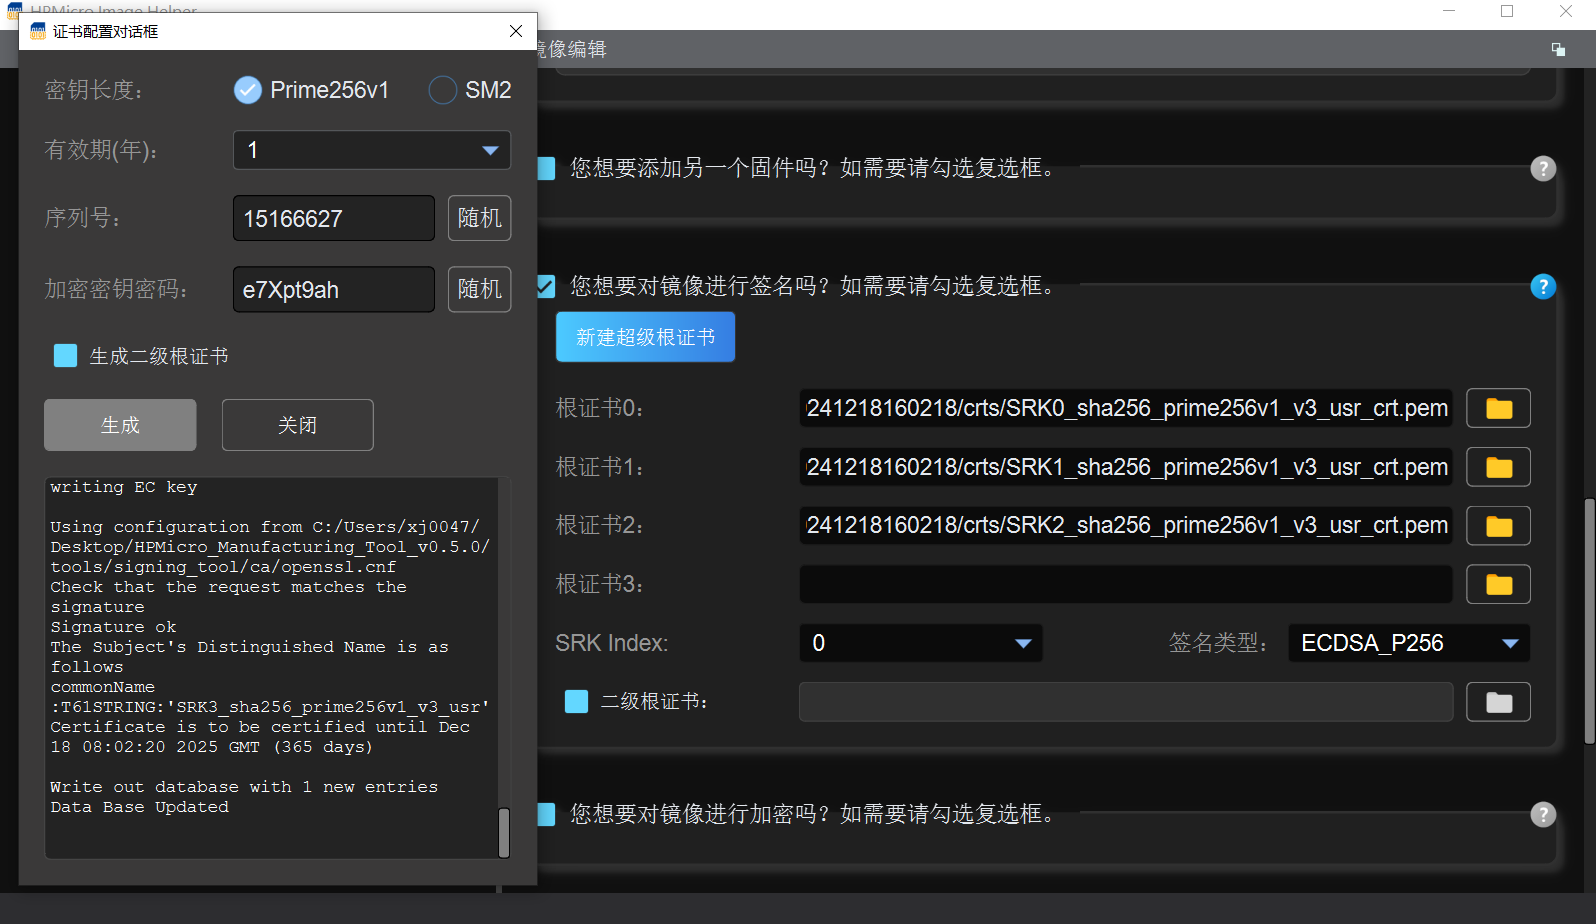
Task: Click the 序列号 input field
Action: (x=334, y=218)
